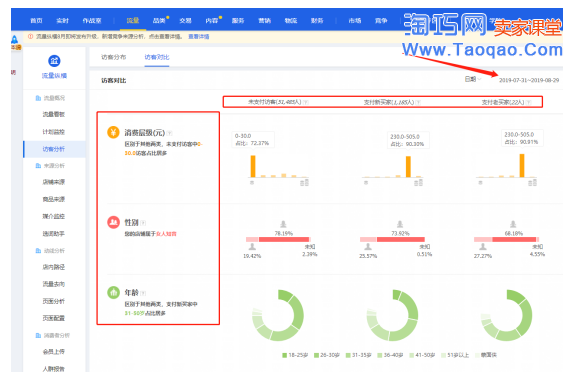Click female icon above 68.18% bar

click(x=513, y=224)
